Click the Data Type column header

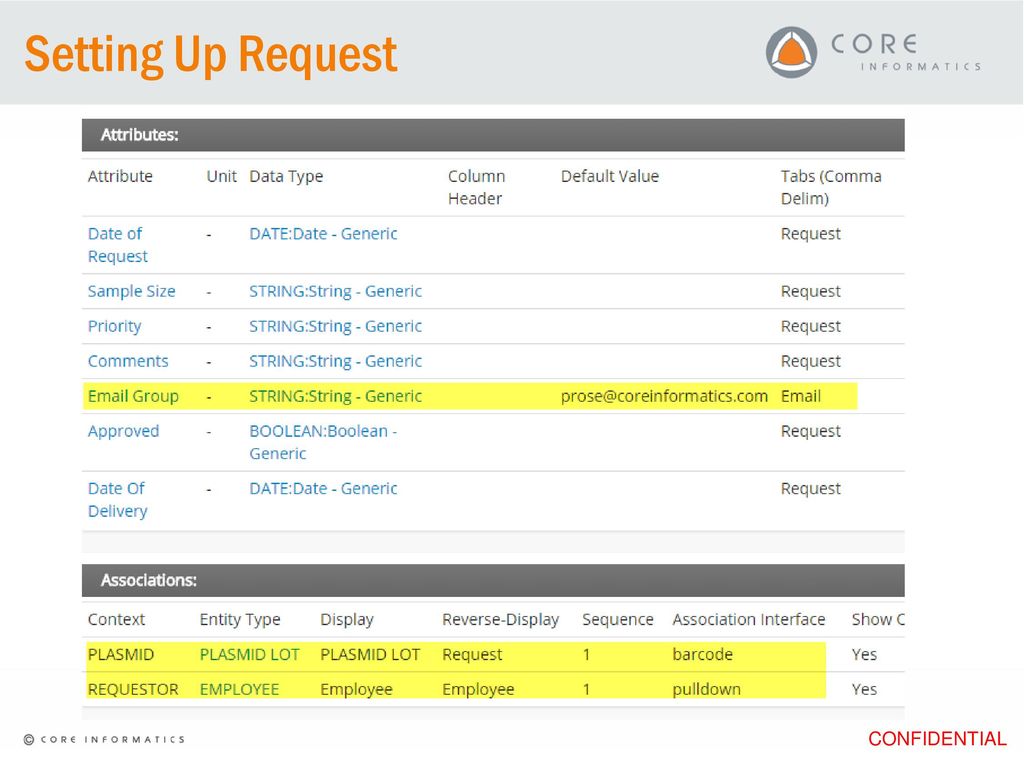[286, 176]
